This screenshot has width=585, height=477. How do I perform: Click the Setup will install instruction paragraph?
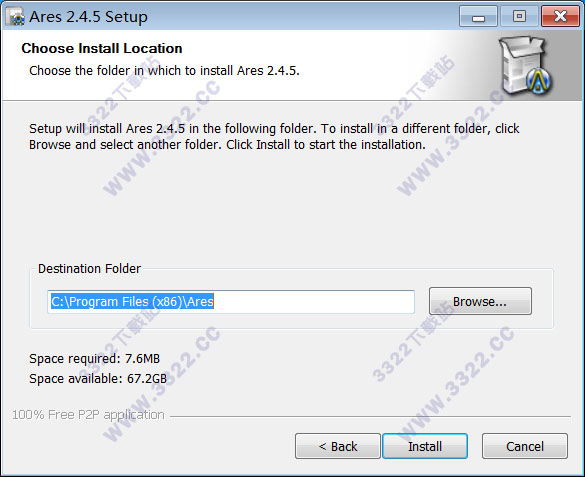(x=274, y=136)
